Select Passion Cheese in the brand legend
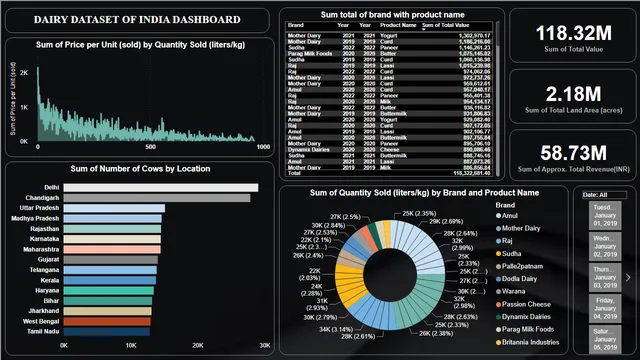Image resolution: width=640 pixels, height=360 pixels. click(x=523, y=304)
